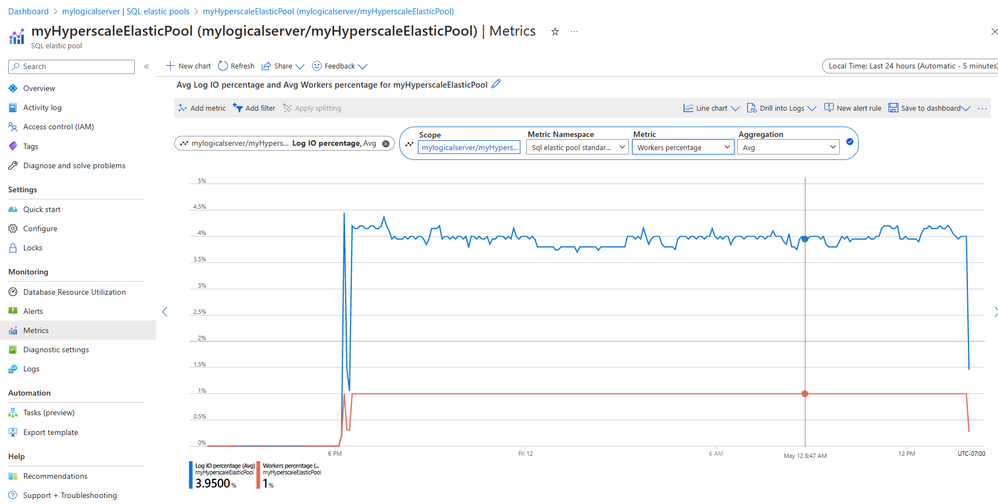Click Add filter button
Image resolution: width=998 pixels, height=504 pixels.
(x=254, y=108)
